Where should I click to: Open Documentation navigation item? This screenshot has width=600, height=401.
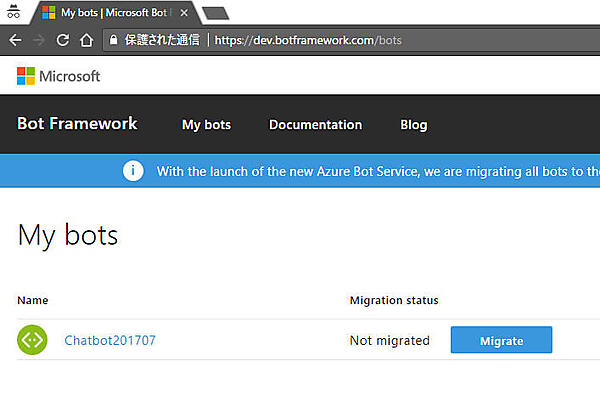[x=316, y=125]
